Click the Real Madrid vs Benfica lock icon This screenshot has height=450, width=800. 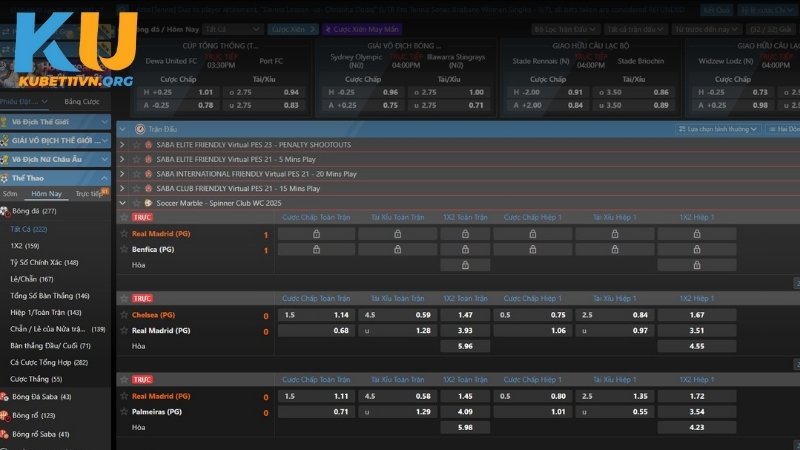[x=316, y=234]
